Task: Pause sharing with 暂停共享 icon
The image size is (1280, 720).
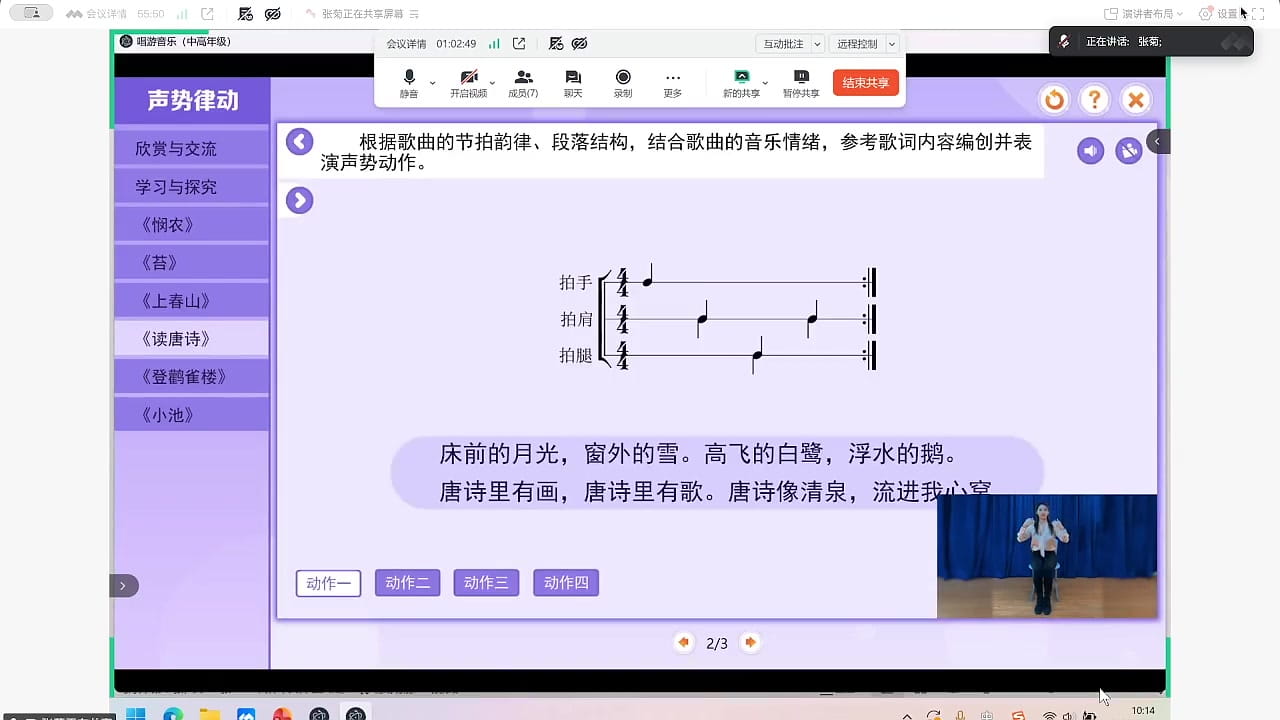Action: [x=801, y=83]
